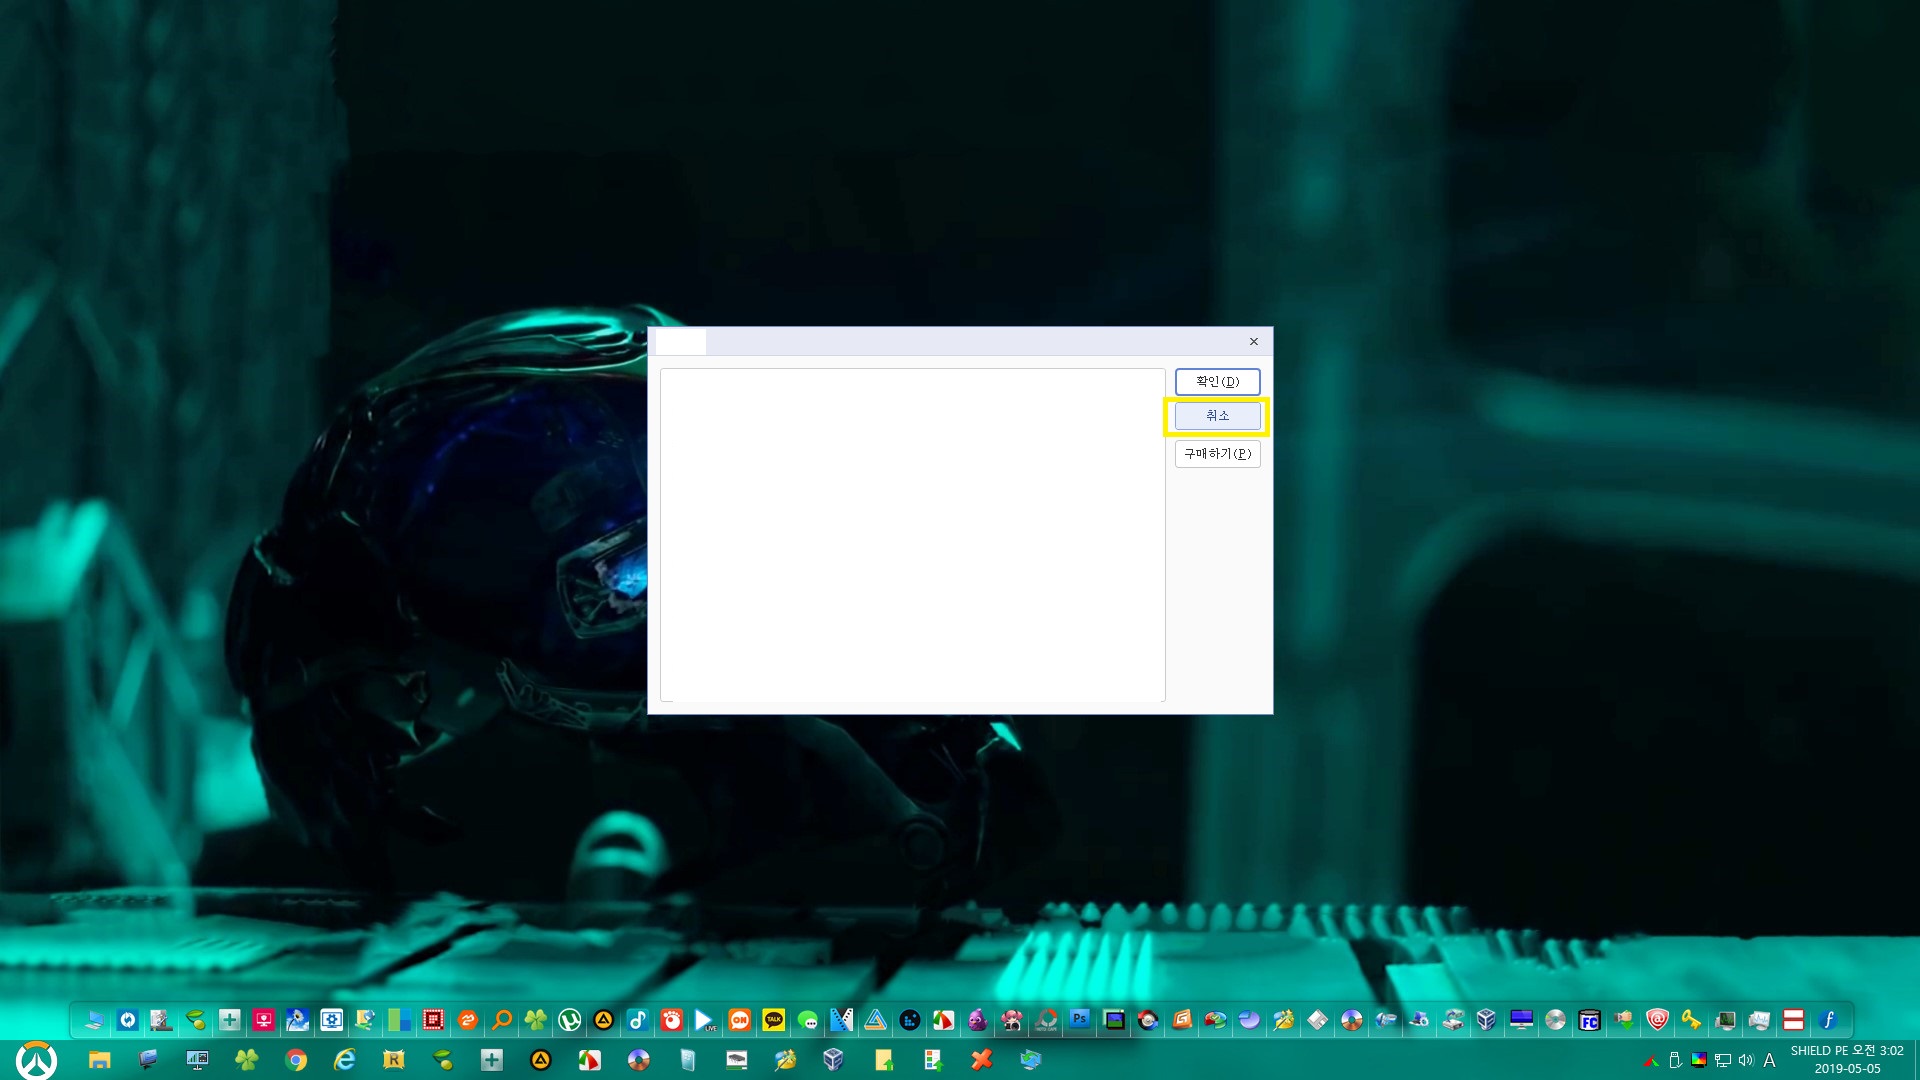Launch the red shield @ icon
1920x1080 pixels.
pyautogui.click(x=1658, y=1020)
